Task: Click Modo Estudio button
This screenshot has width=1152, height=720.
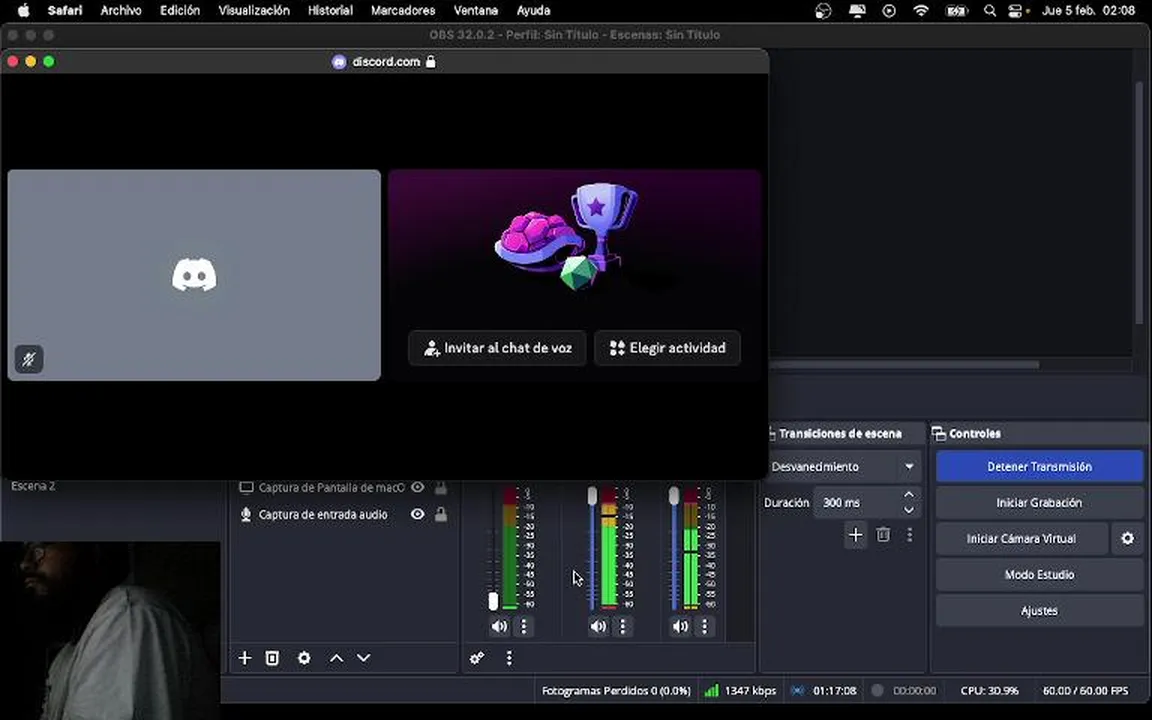Action: 1040,575
